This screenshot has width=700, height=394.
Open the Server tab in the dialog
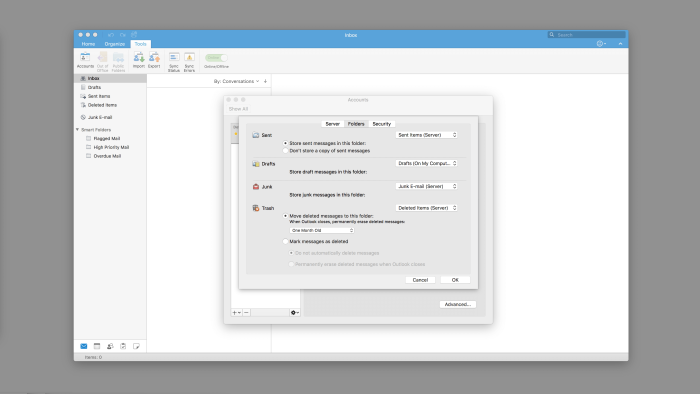click(x=333, y=124)
